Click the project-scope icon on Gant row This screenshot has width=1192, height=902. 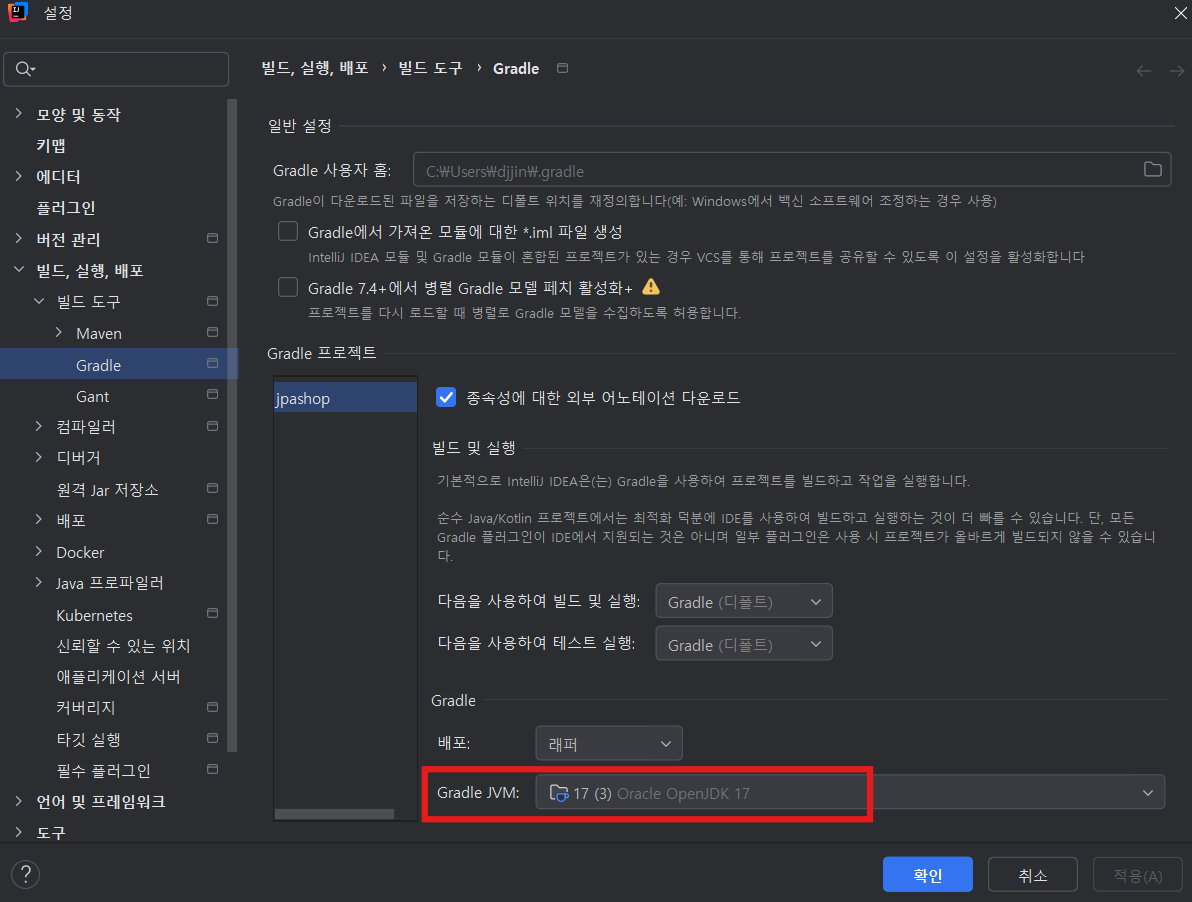(x=213, y=394)
